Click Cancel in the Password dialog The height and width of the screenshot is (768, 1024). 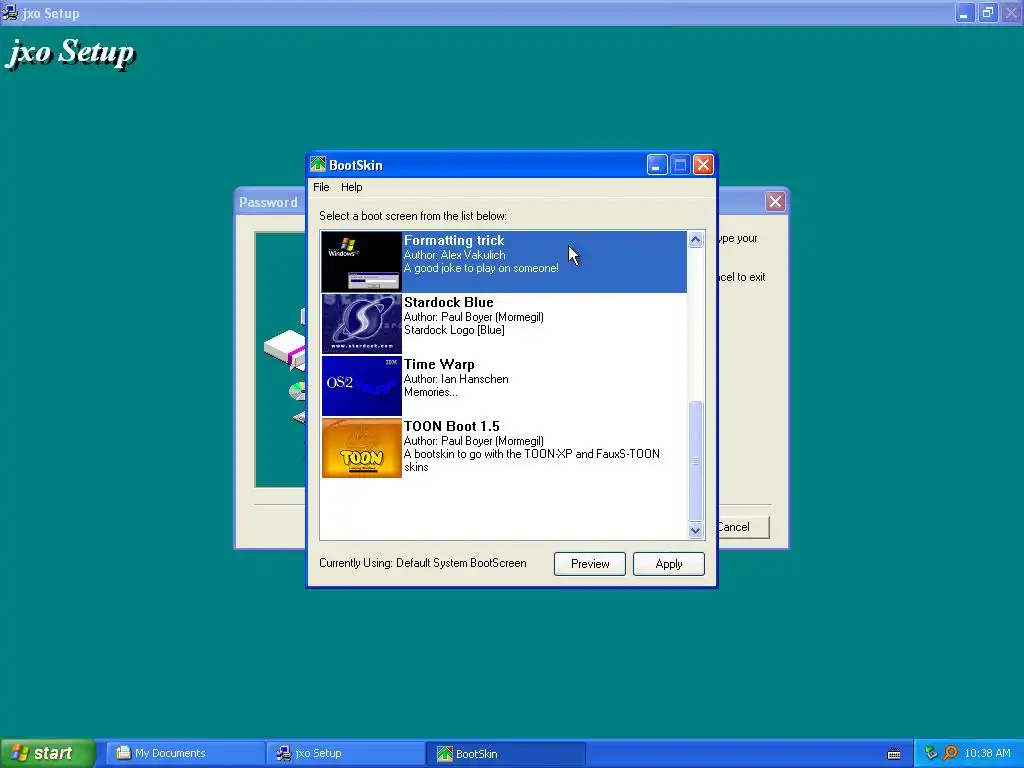pos(743,527)
